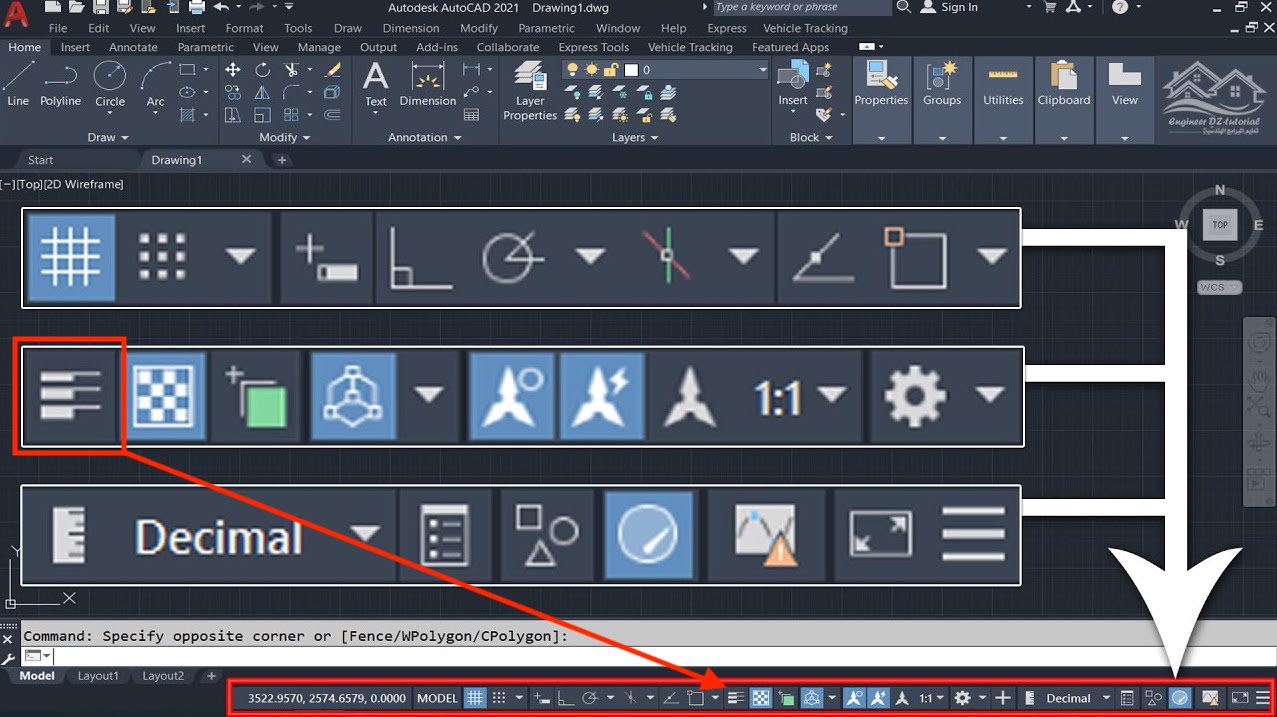
Task: Toggle snap mode dots in the bottom status bar
Action: [x=499, y=698]
